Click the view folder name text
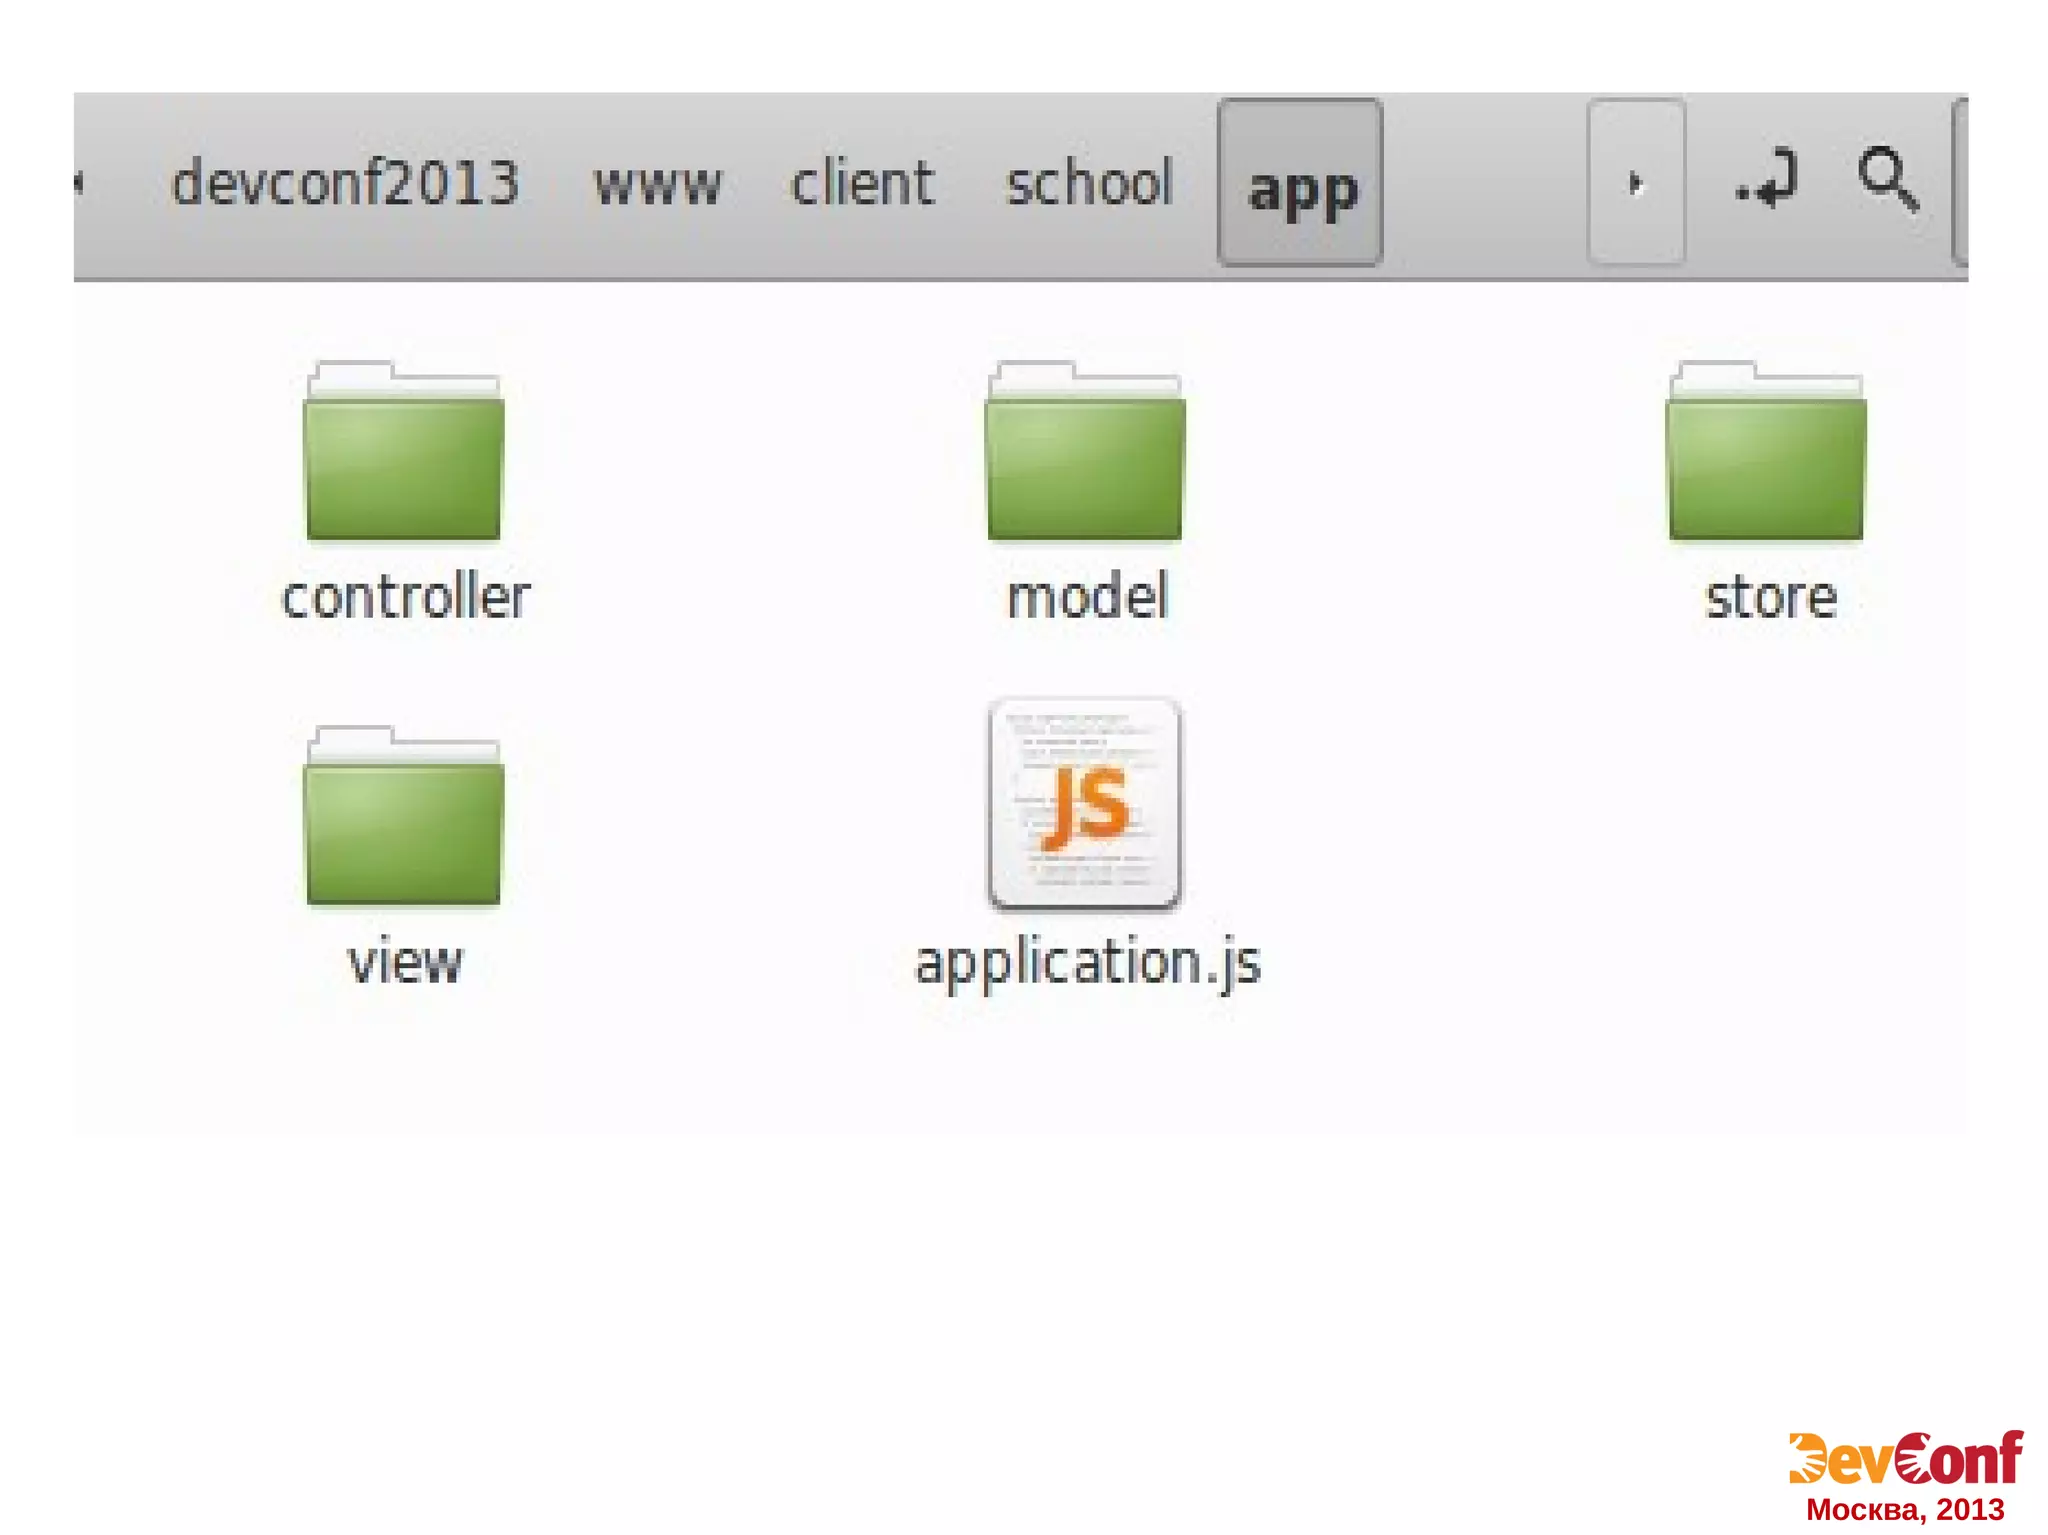The image size is (2048, 1535). click(405, 963)
